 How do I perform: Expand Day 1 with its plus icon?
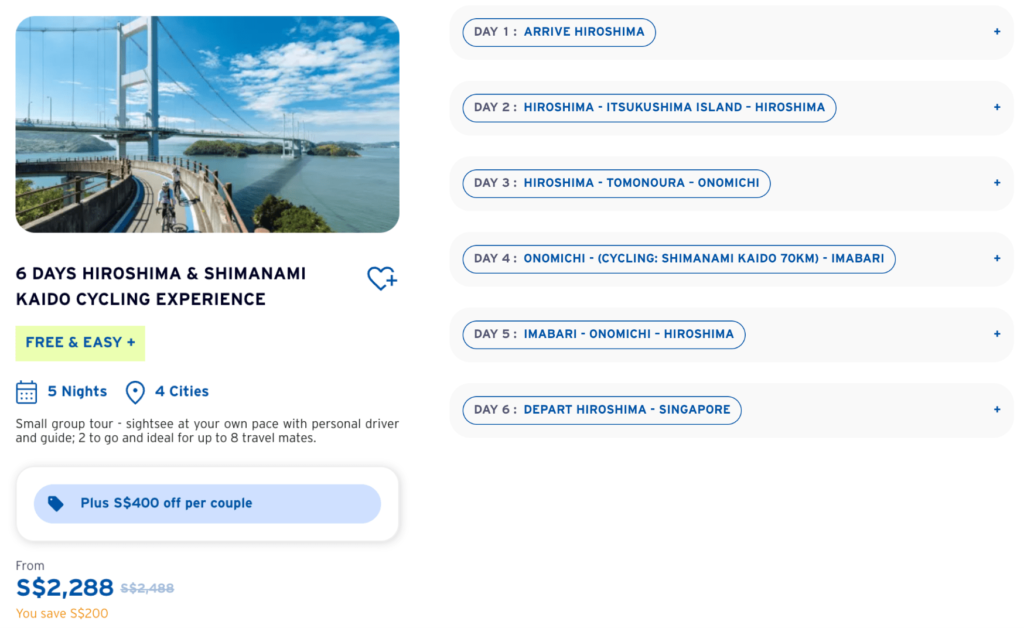[997, 31]
